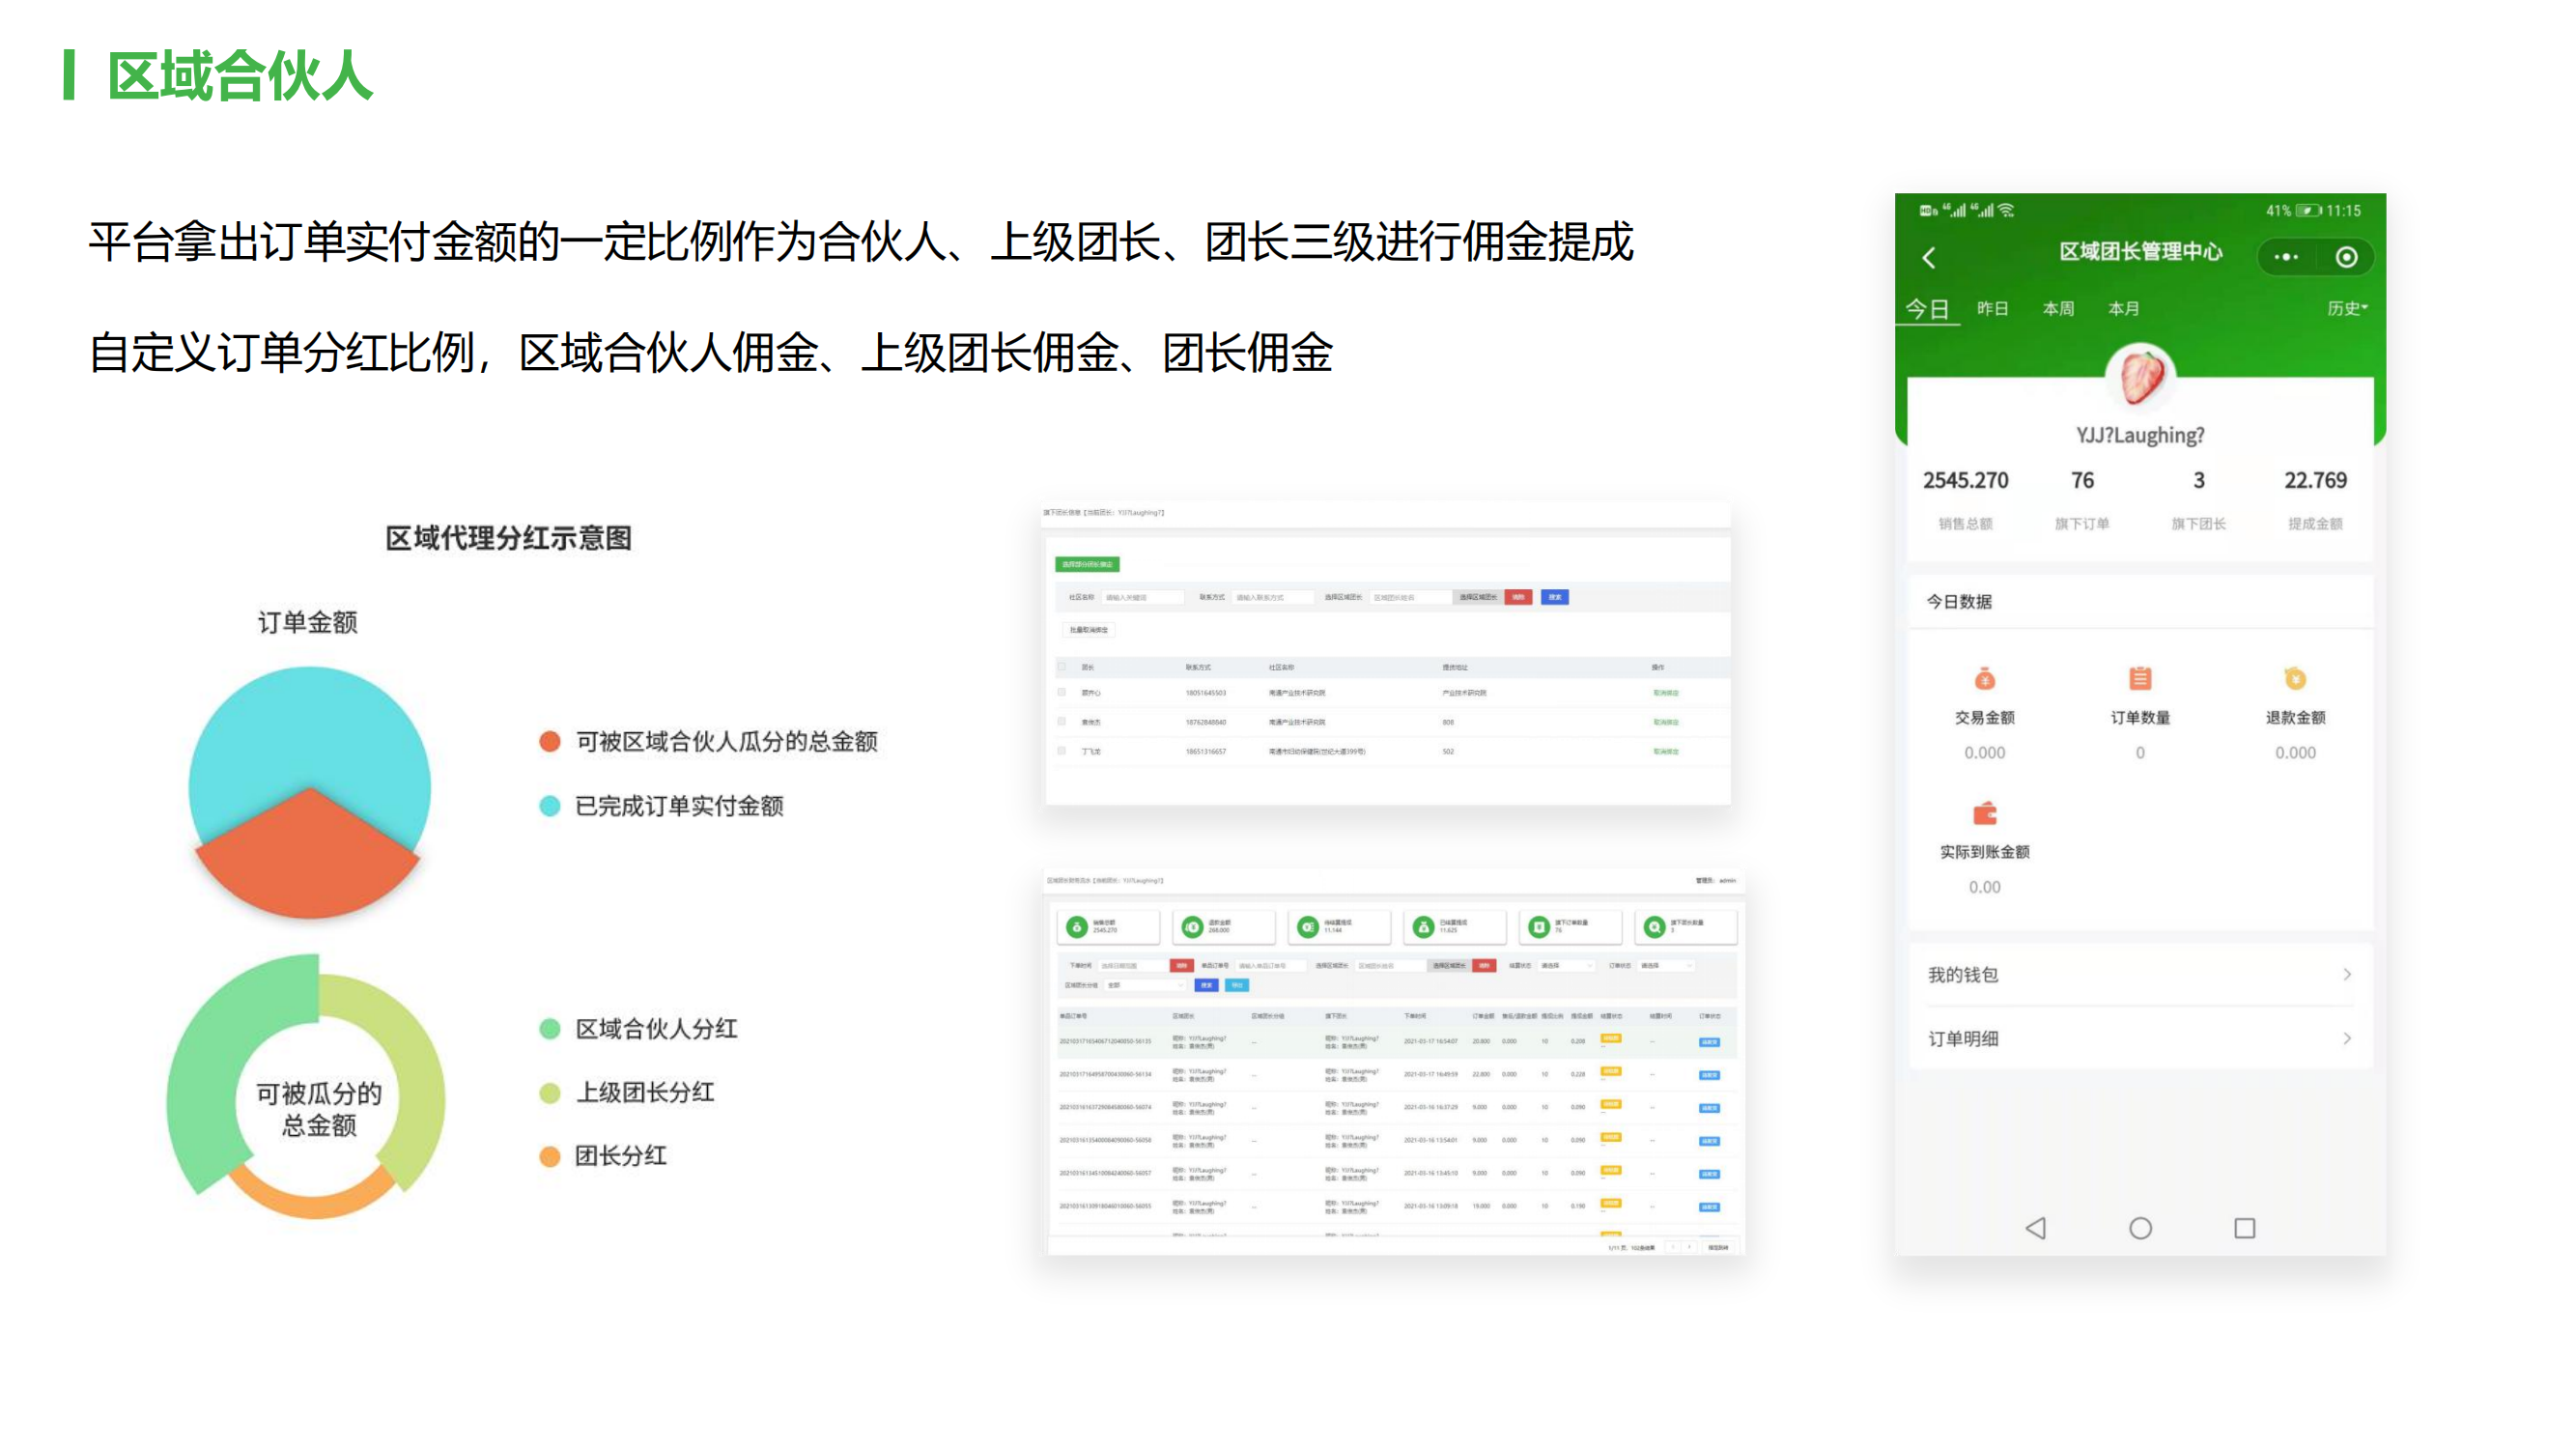
Task: Focus the 单品订单号 input field
Action: (1270, 965)
